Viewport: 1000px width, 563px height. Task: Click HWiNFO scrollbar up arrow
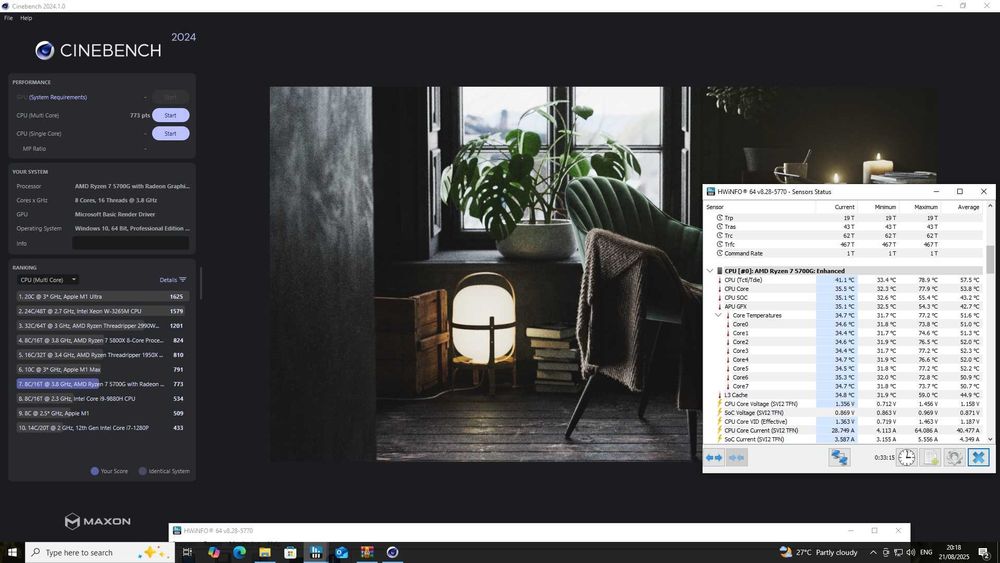(x=990, y=206)
